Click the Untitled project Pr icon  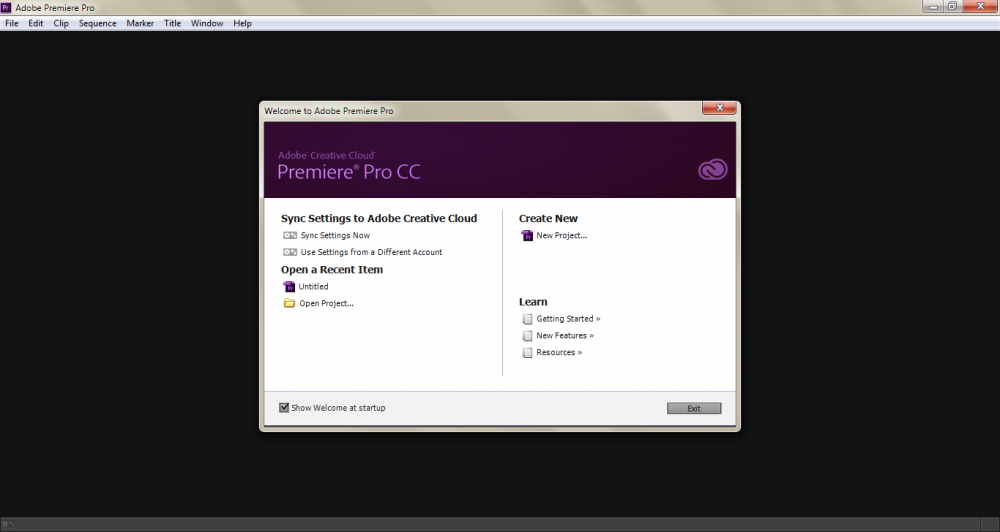290,286
